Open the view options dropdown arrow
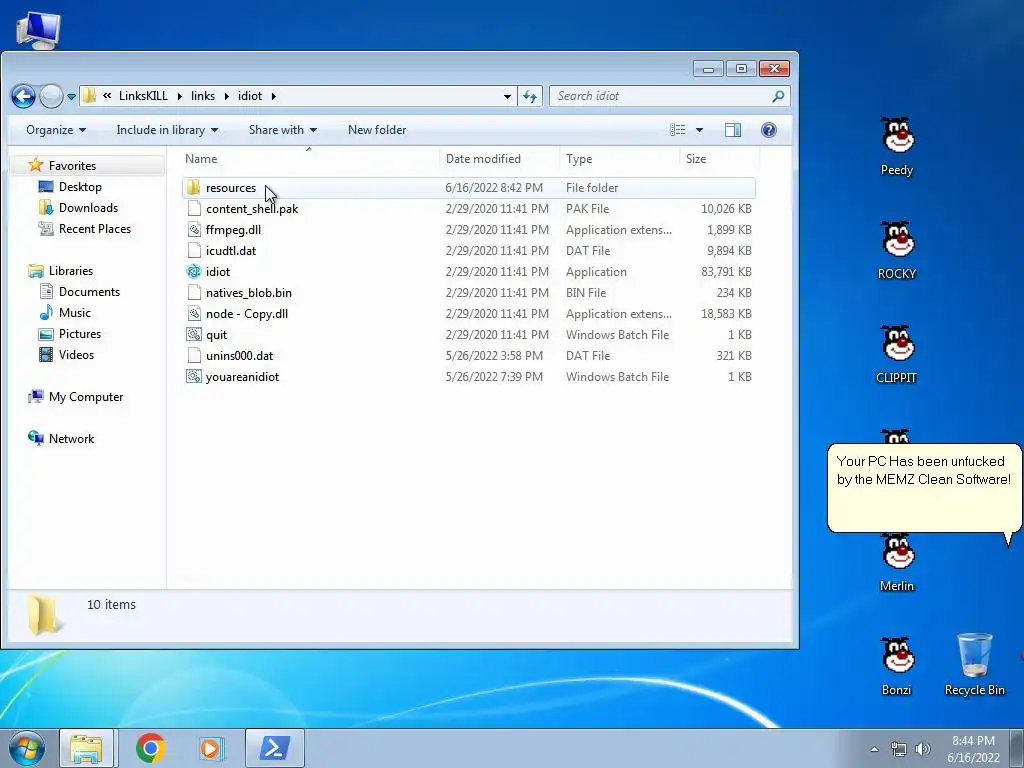 (699, 130)
